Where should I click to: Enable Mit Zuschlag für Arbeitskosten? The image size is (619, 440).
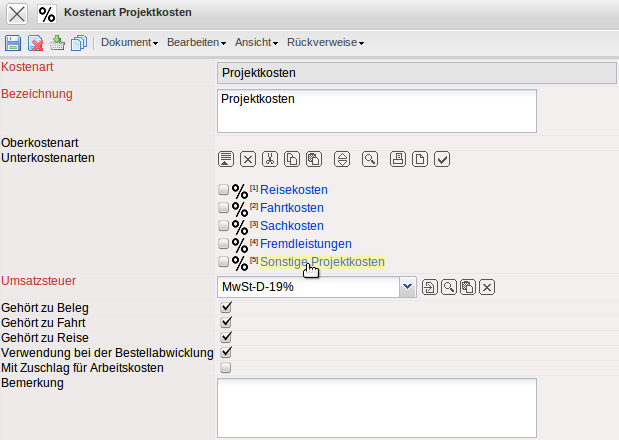click(x=226, y=368)
